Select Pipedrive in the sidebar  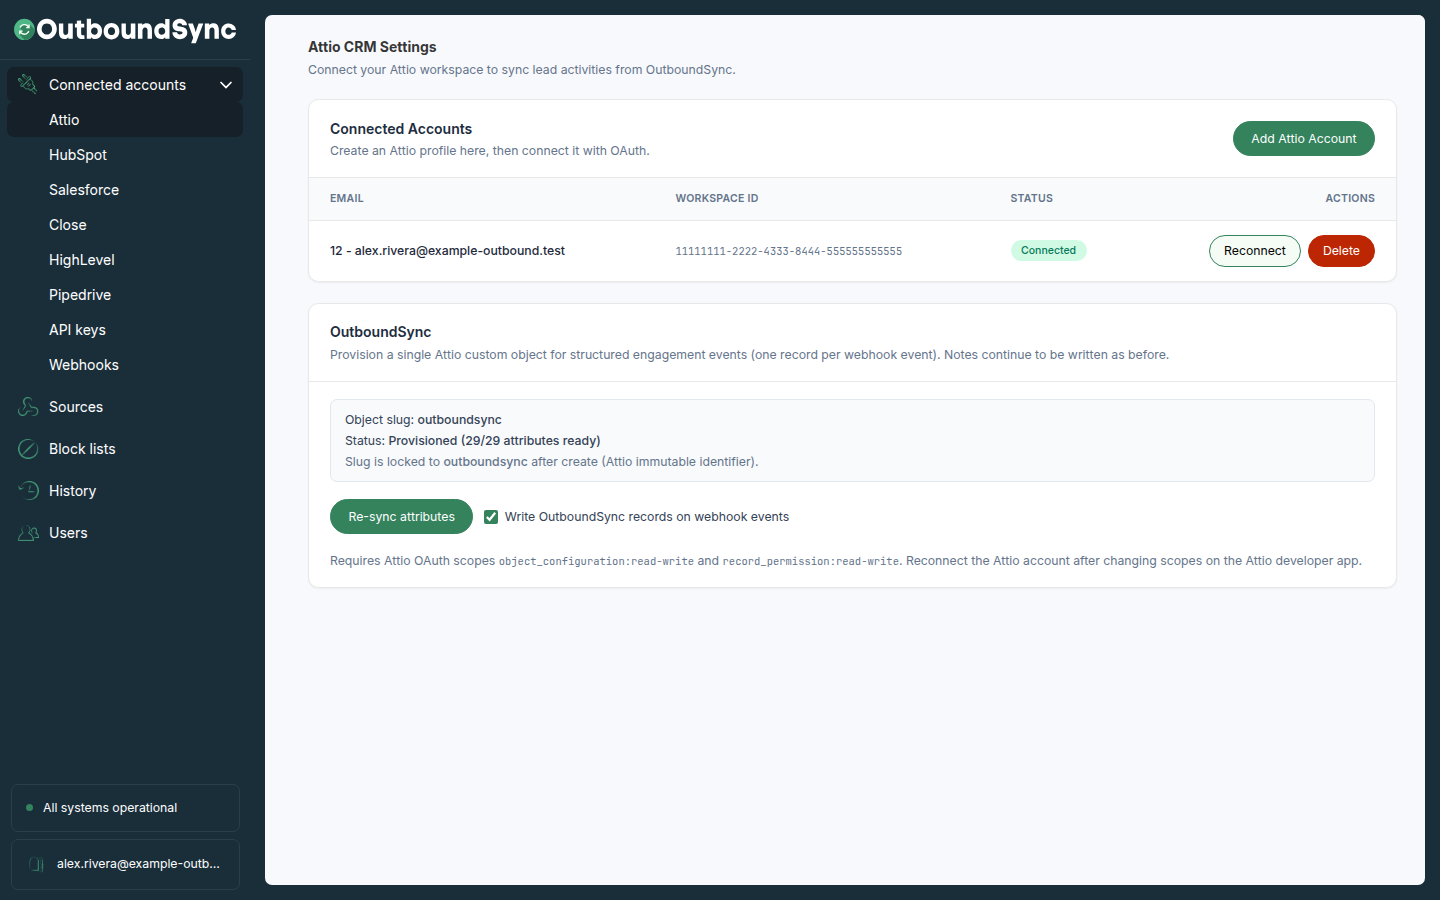point(125,295)
